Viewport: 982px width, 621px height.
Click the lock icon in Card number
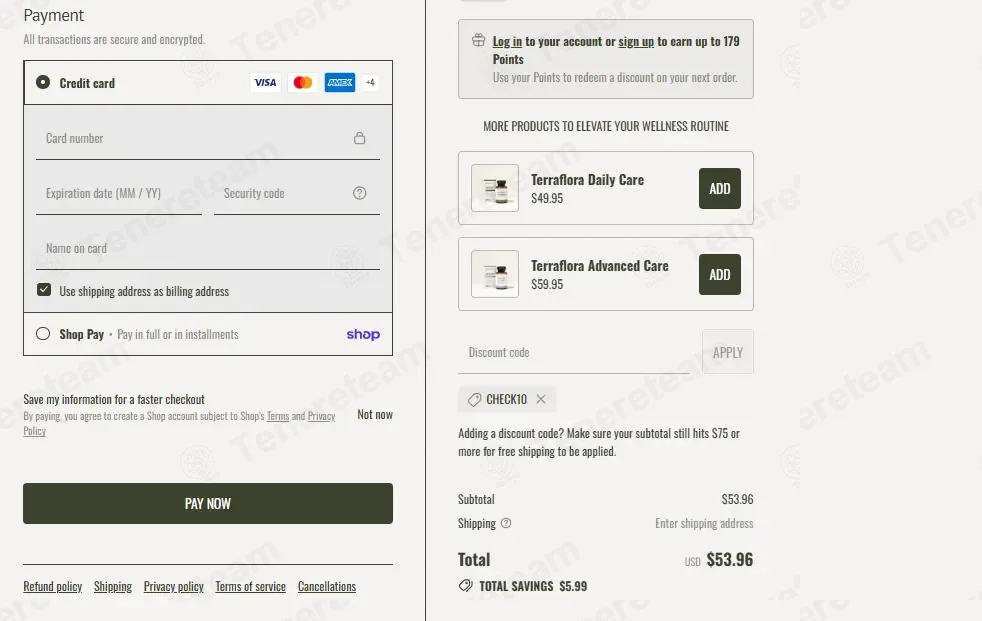tap(359, 138)
